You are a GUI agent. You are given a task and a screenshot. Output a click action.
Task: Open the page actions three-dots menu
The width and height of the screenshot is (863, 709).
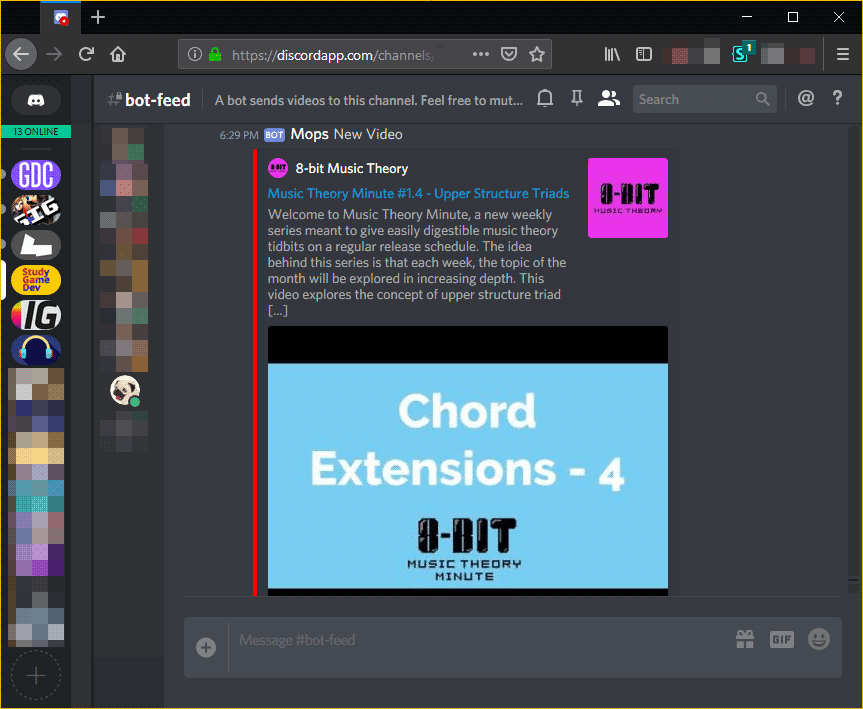[x=480, y=54]
